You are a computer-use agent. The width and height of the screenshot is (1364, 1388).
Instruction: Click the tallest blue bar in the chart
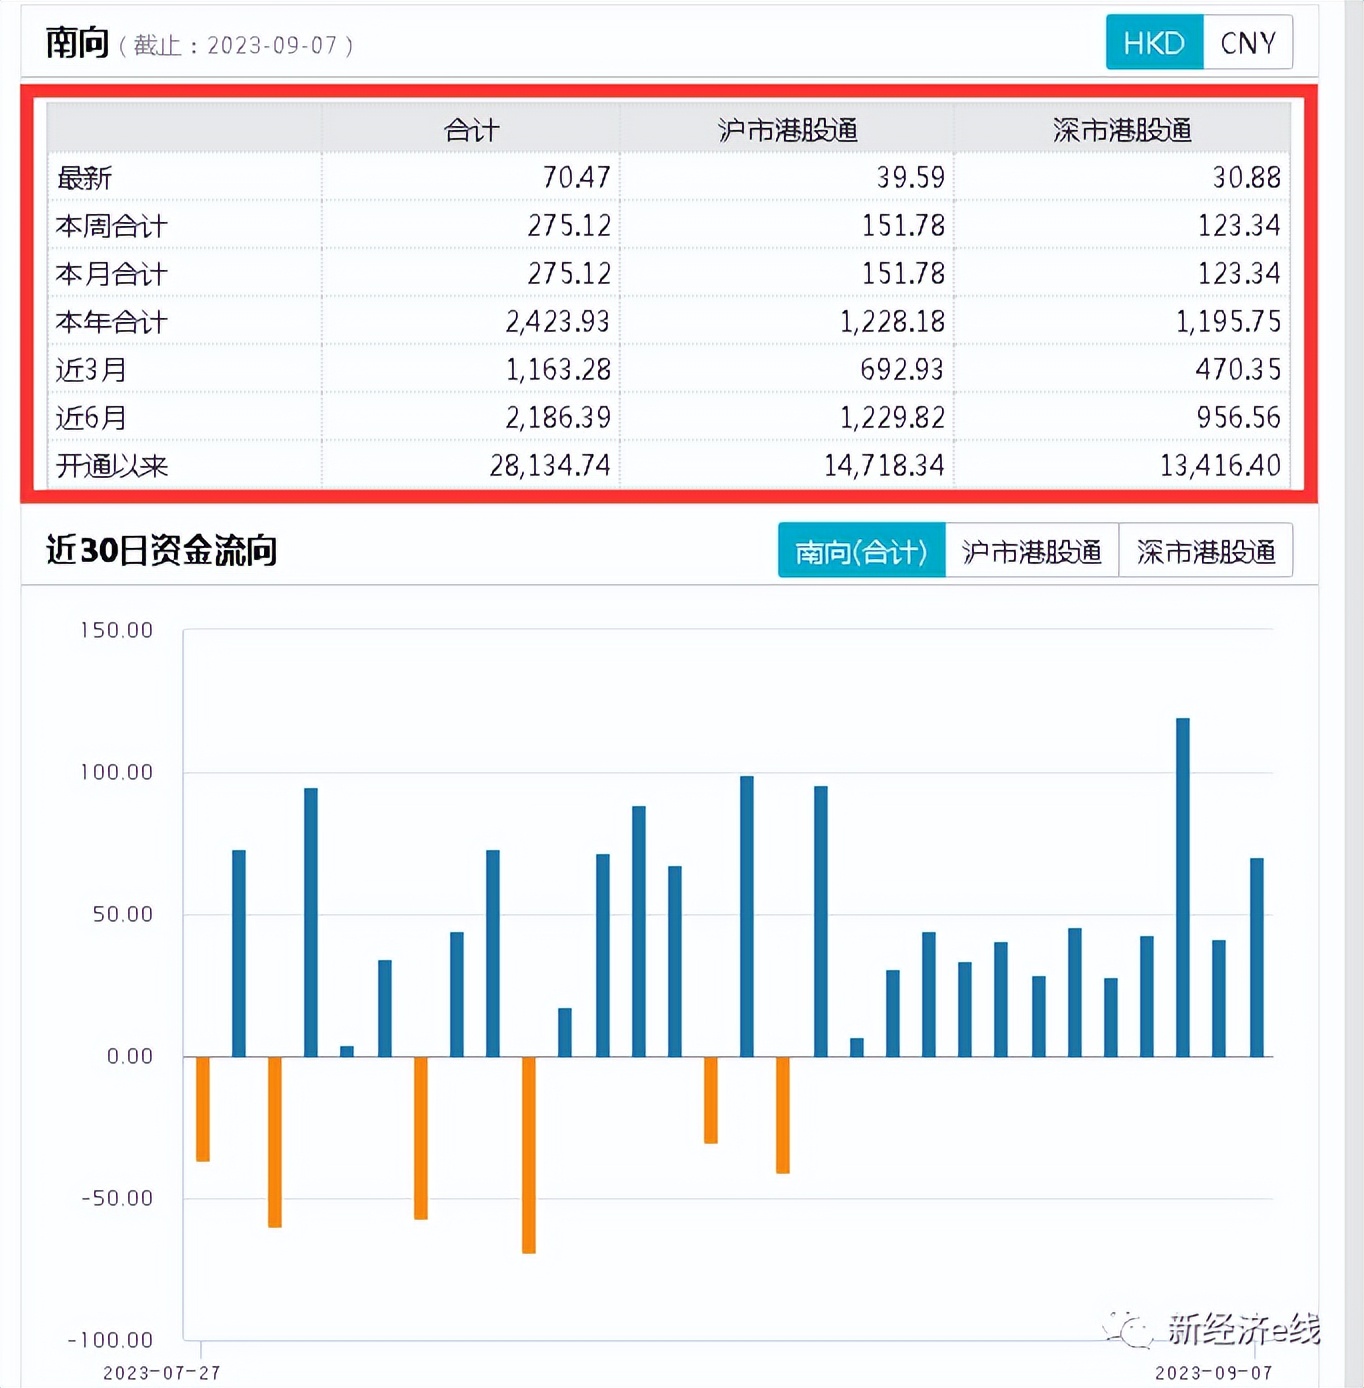[1183, 880]
